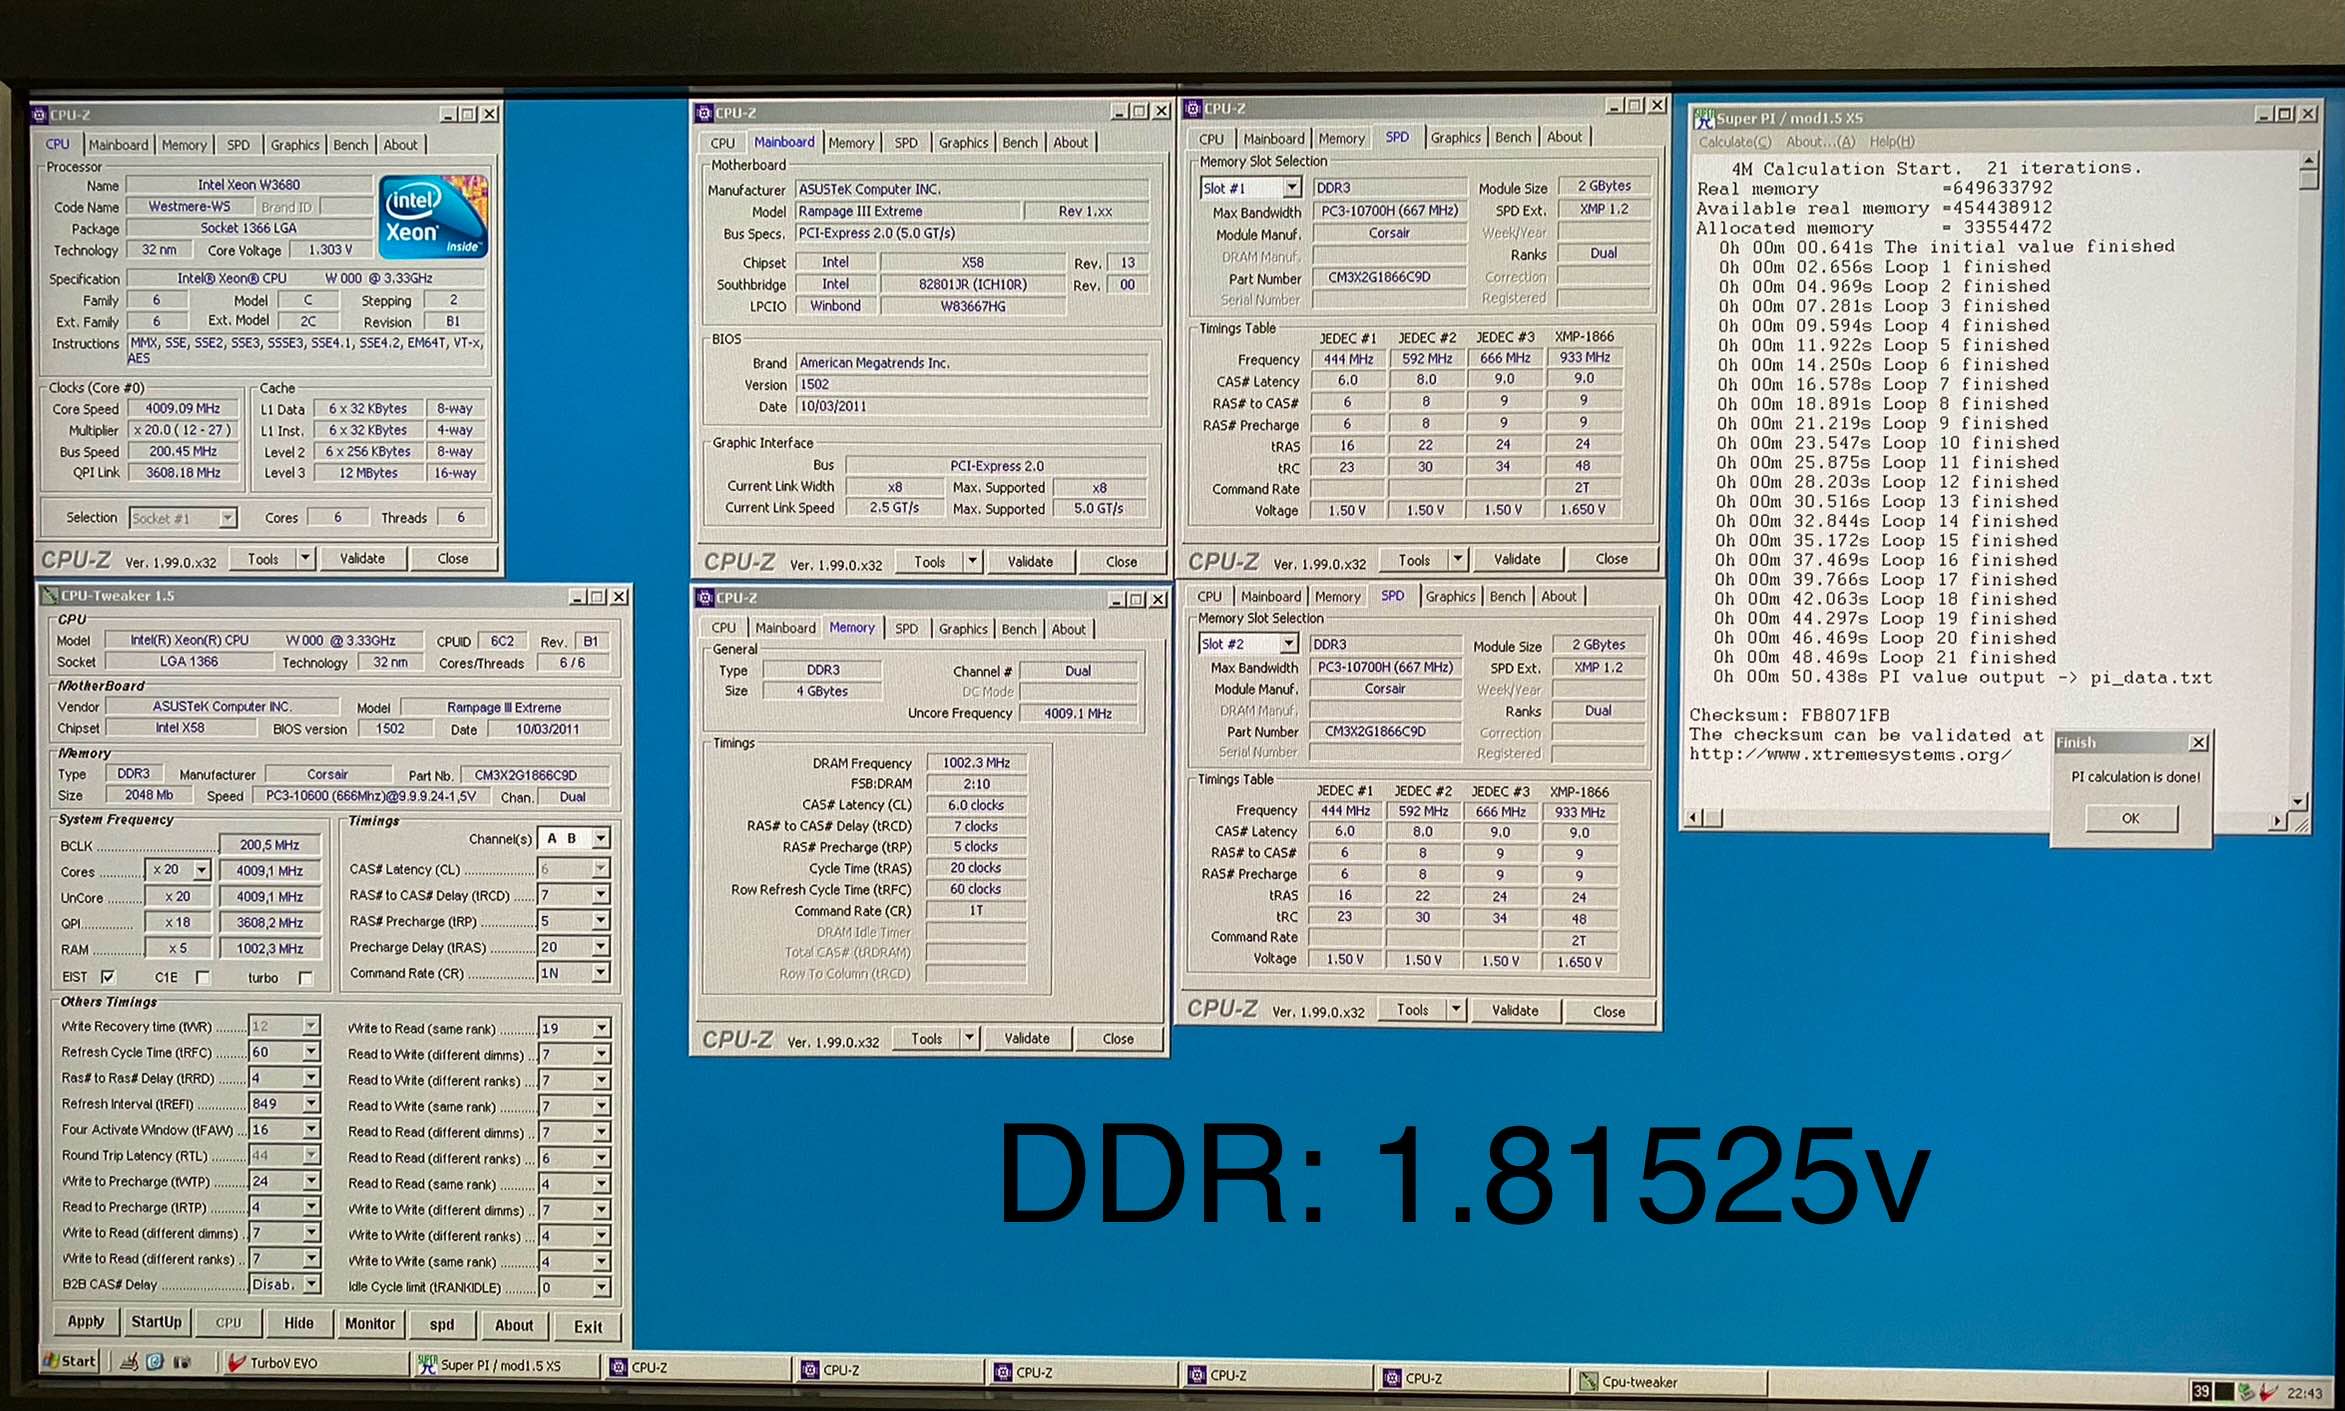Expand Tools arrow in the Xeon W3680 CPU-Z window
Viewport: 2345px width, 1411px height.
pos(306,558)
